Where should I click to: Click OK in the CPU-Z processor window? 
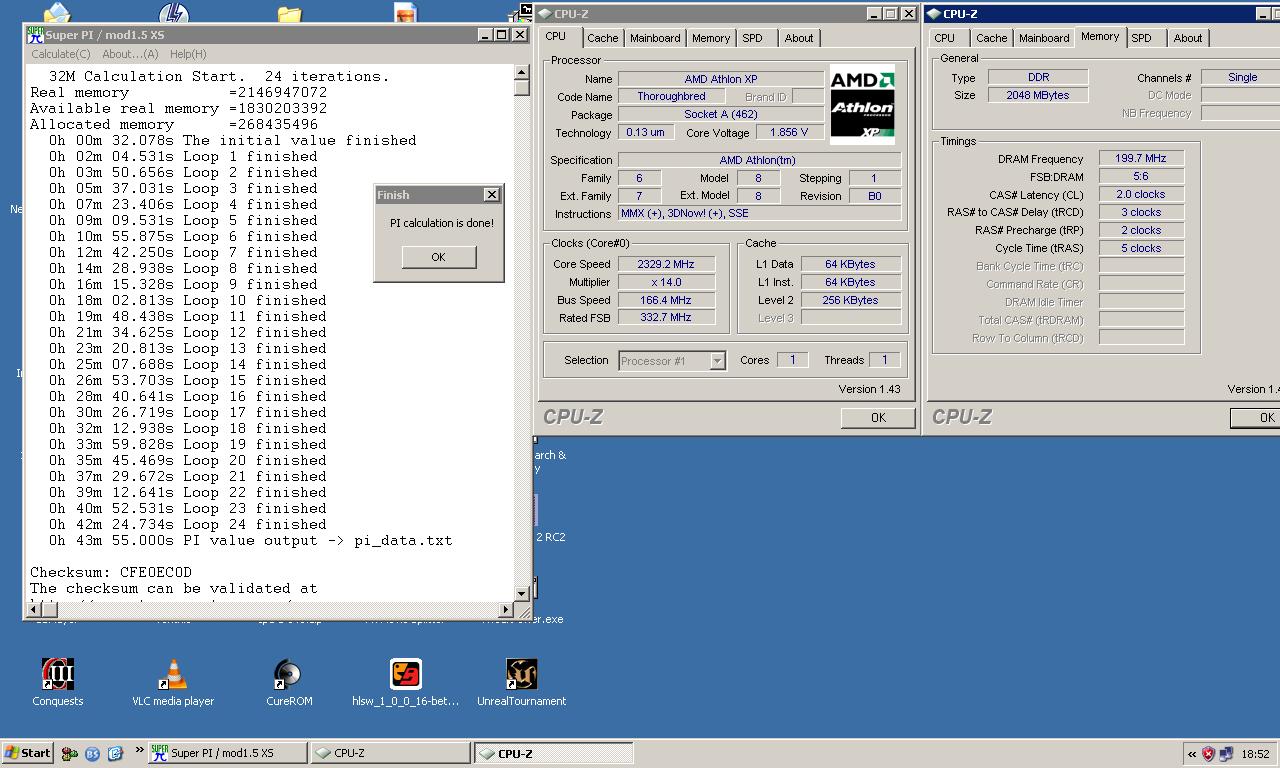coord(878,418)
